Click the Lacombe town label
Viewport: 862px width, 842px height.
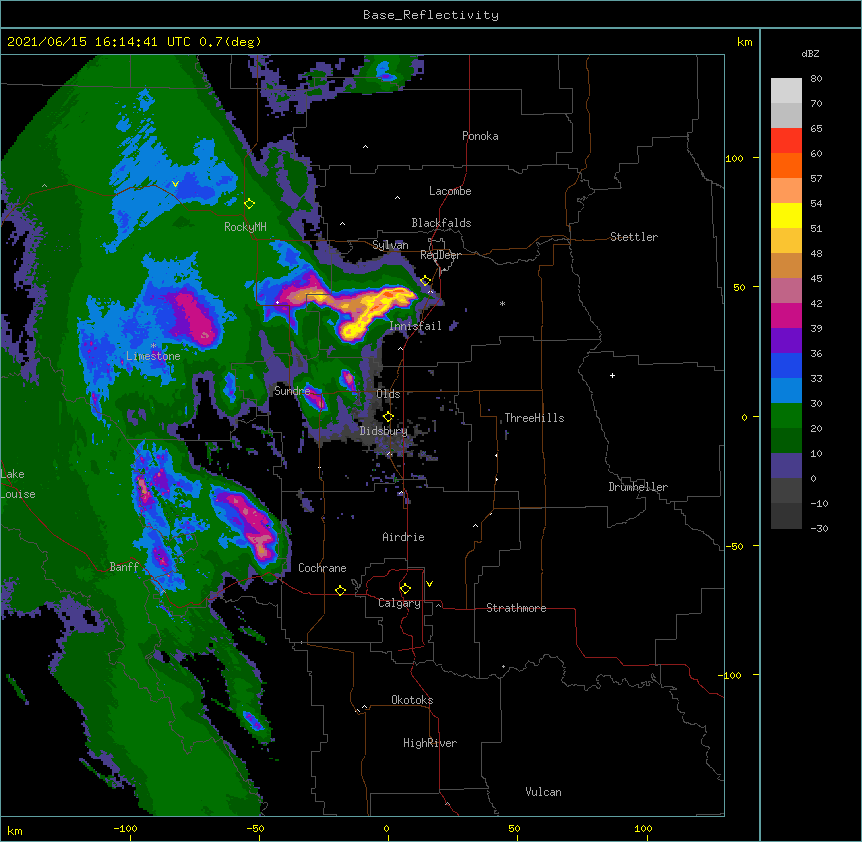[450, 191]
